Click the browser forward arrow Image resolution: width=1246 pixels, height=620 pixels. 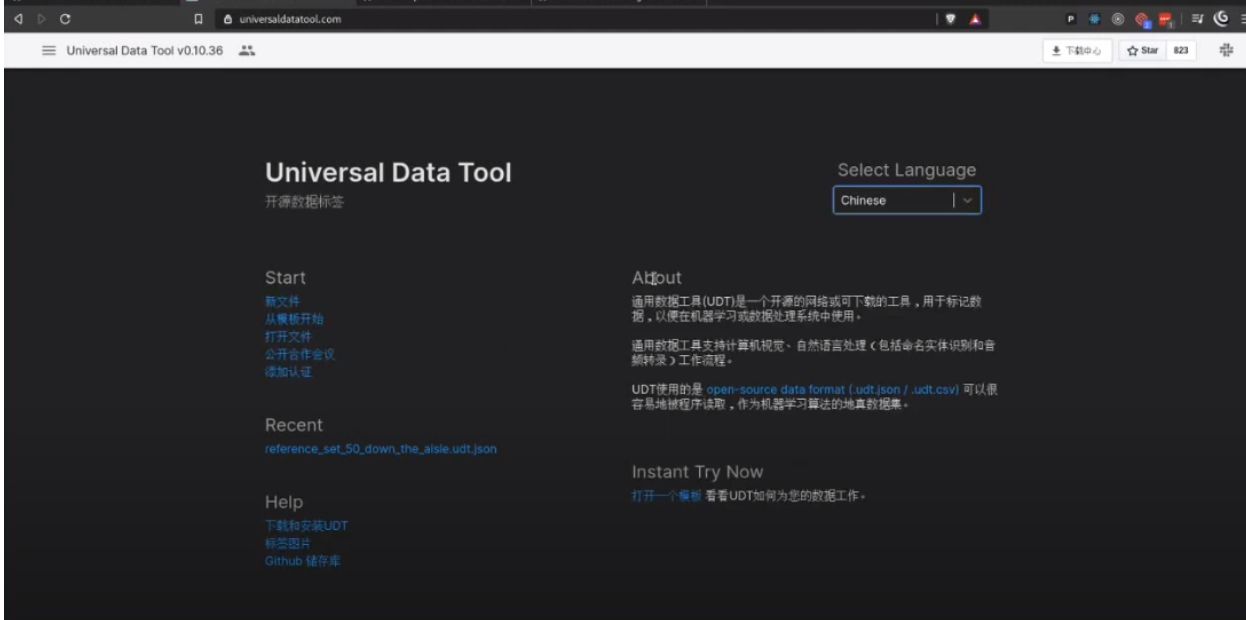[x=41, y=18]
